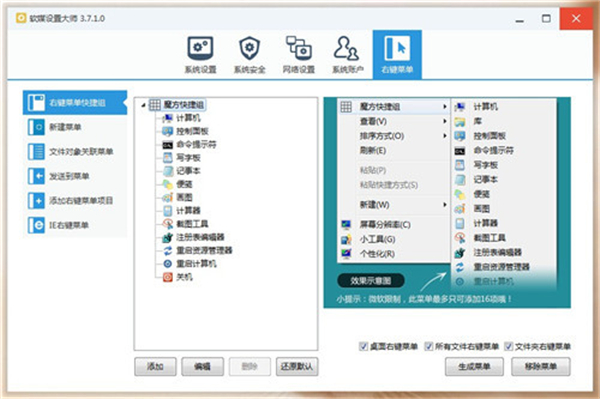600x399 pixels.
Task: Open the 网络设置 tab icon
Action: click(298, 48)
